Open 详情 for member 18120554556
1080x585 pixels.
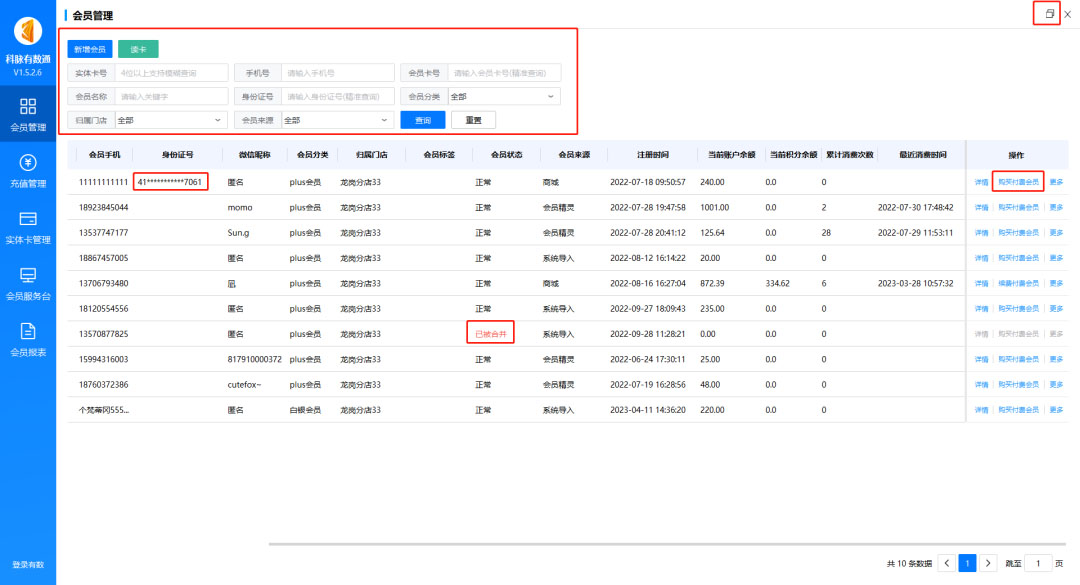point(982,309)
